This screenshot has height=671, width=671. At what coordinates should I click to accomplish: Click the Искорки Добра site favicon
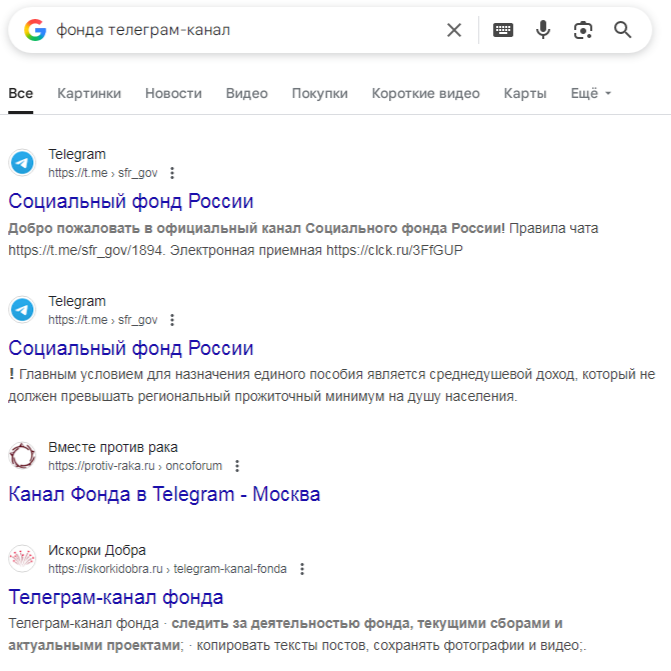click(x=22, y=559)
